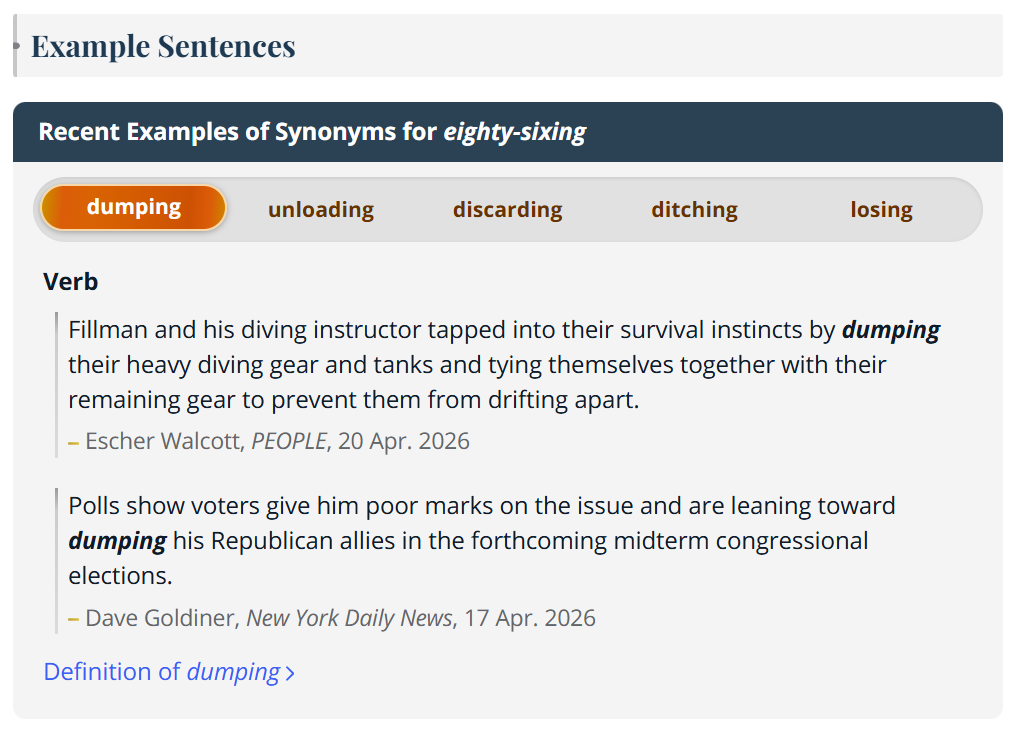Click the Example Sentences heading
Screen dimensions: 1032x738
[163, 46]
